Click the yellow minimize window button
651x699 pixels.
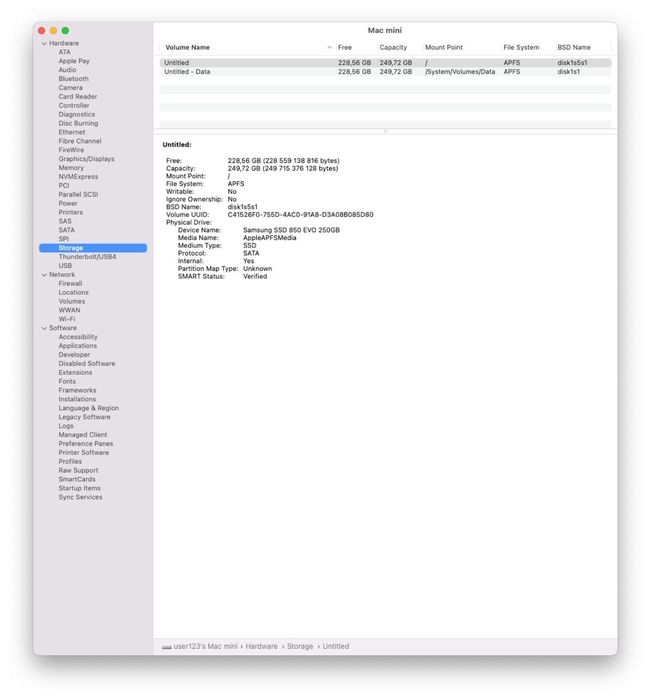tap(54, 31)
